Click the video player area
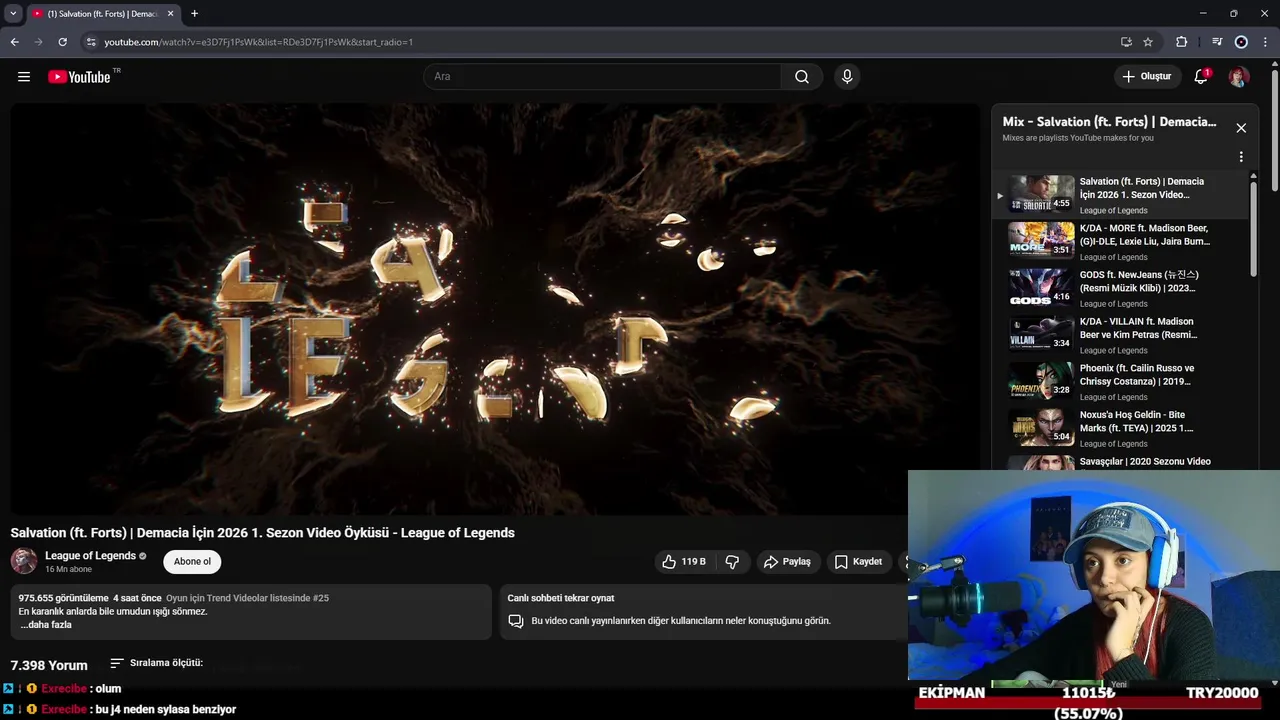Screen dimensions: 1280x720 [x=496, y=309]
